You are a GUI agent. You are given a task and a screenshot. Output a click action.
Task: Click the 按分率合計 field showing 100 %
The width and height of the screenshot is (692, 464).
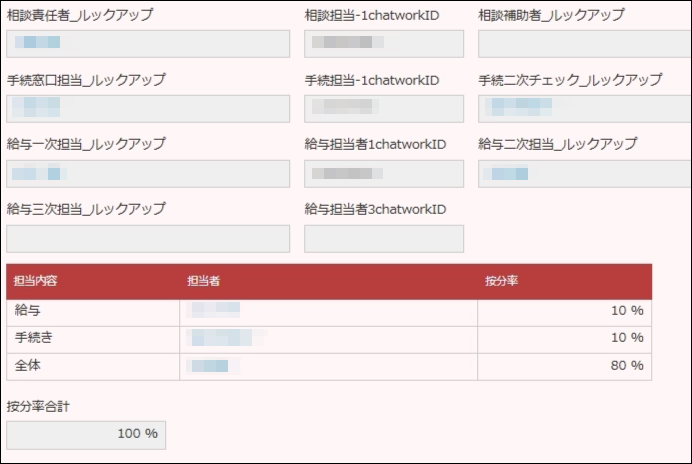(x=86, y=435)
